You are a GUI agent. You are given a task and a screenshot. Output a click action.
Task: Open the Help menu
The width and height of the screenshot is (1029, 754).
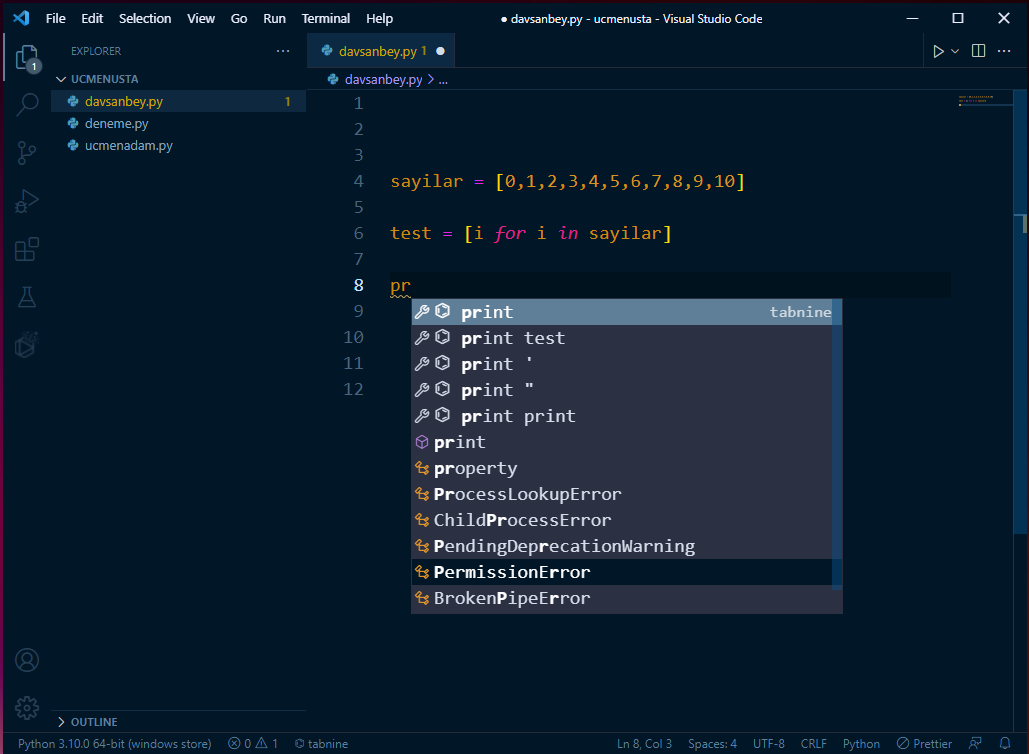(379, 18)
